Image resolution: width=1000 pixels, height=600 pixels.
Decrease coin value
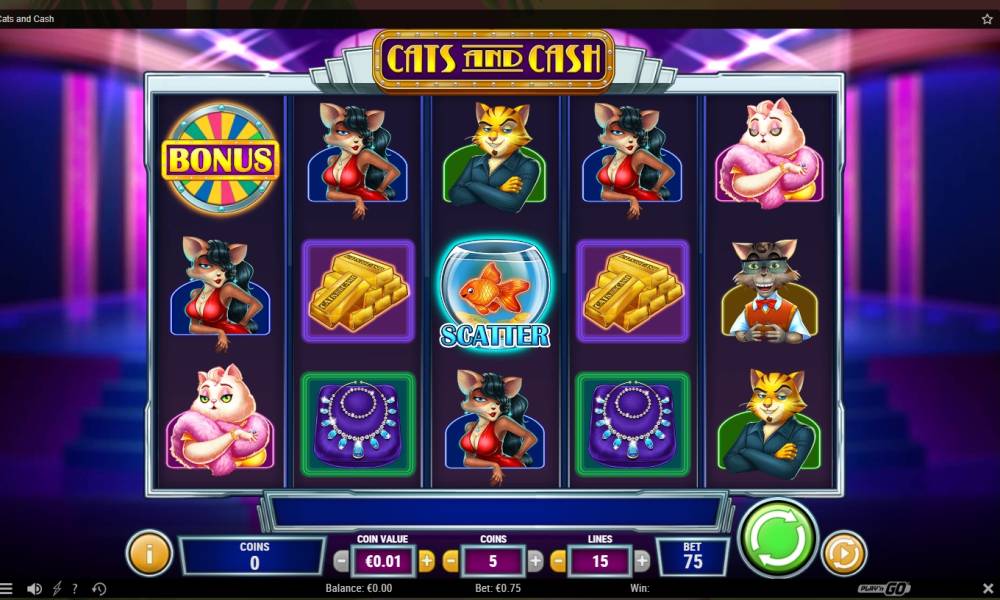[x=341, y=561]
